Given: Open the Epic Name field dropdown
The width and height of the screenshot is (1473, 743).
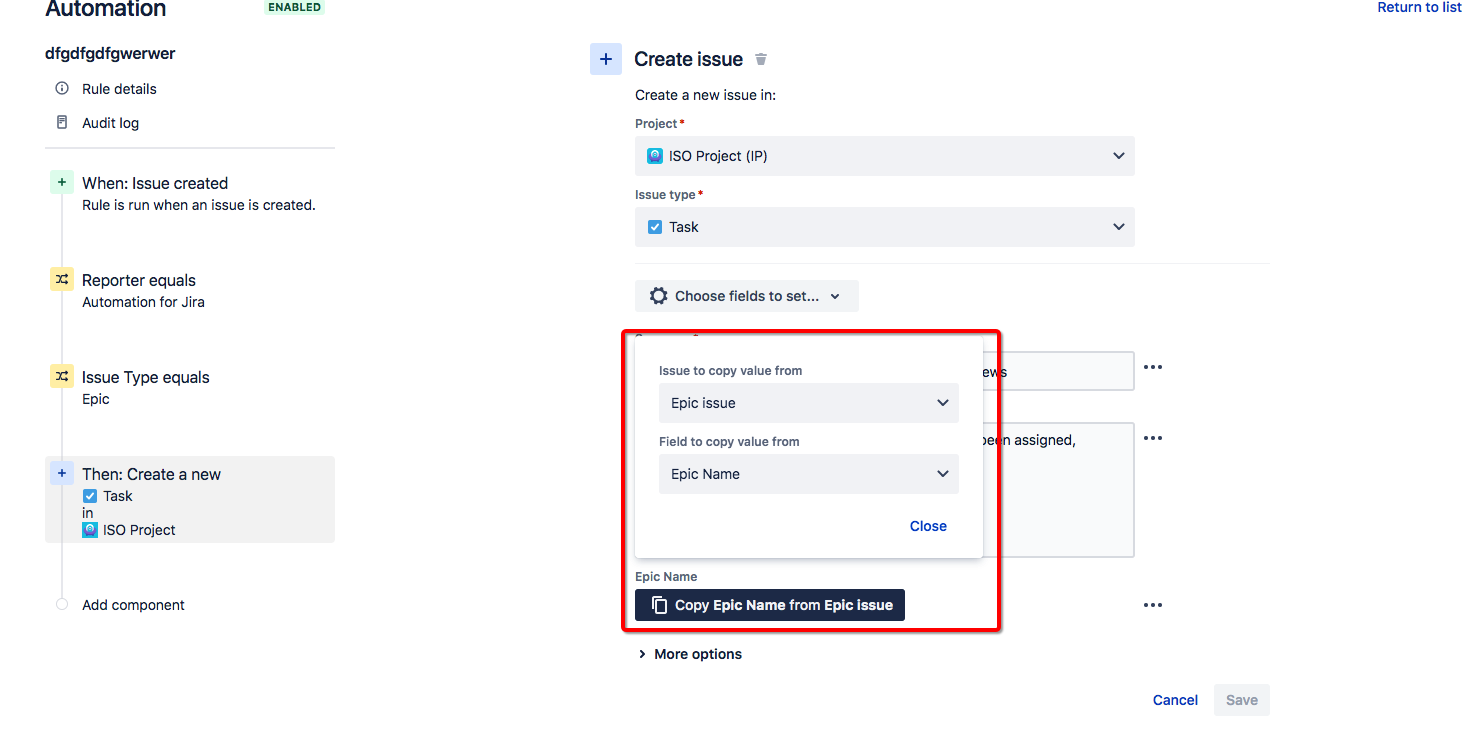Looking at the screenshot, I should click(x=809, y=474).
